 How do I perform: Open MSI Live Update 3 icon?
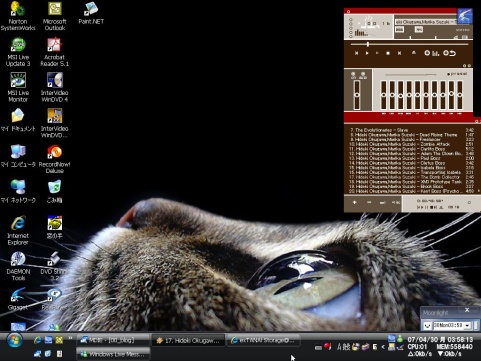[x=18, y=52]
